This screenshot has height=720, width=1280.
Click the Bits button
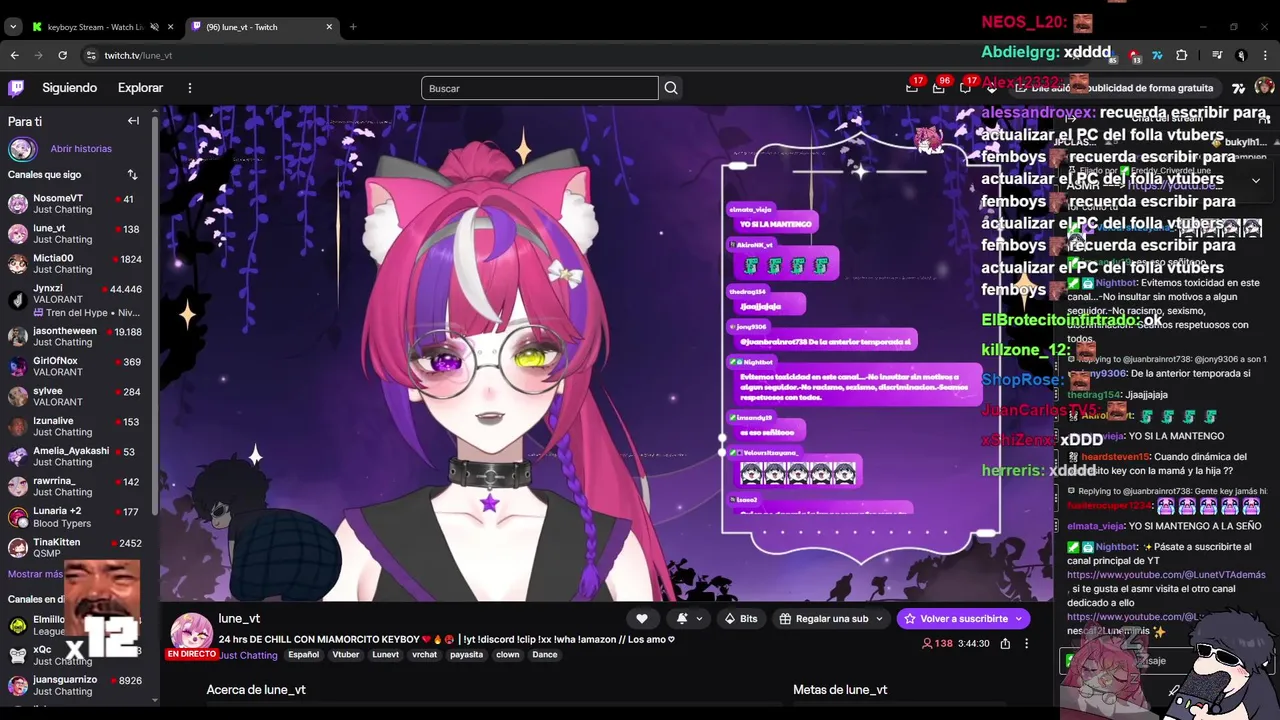[741, 619]
